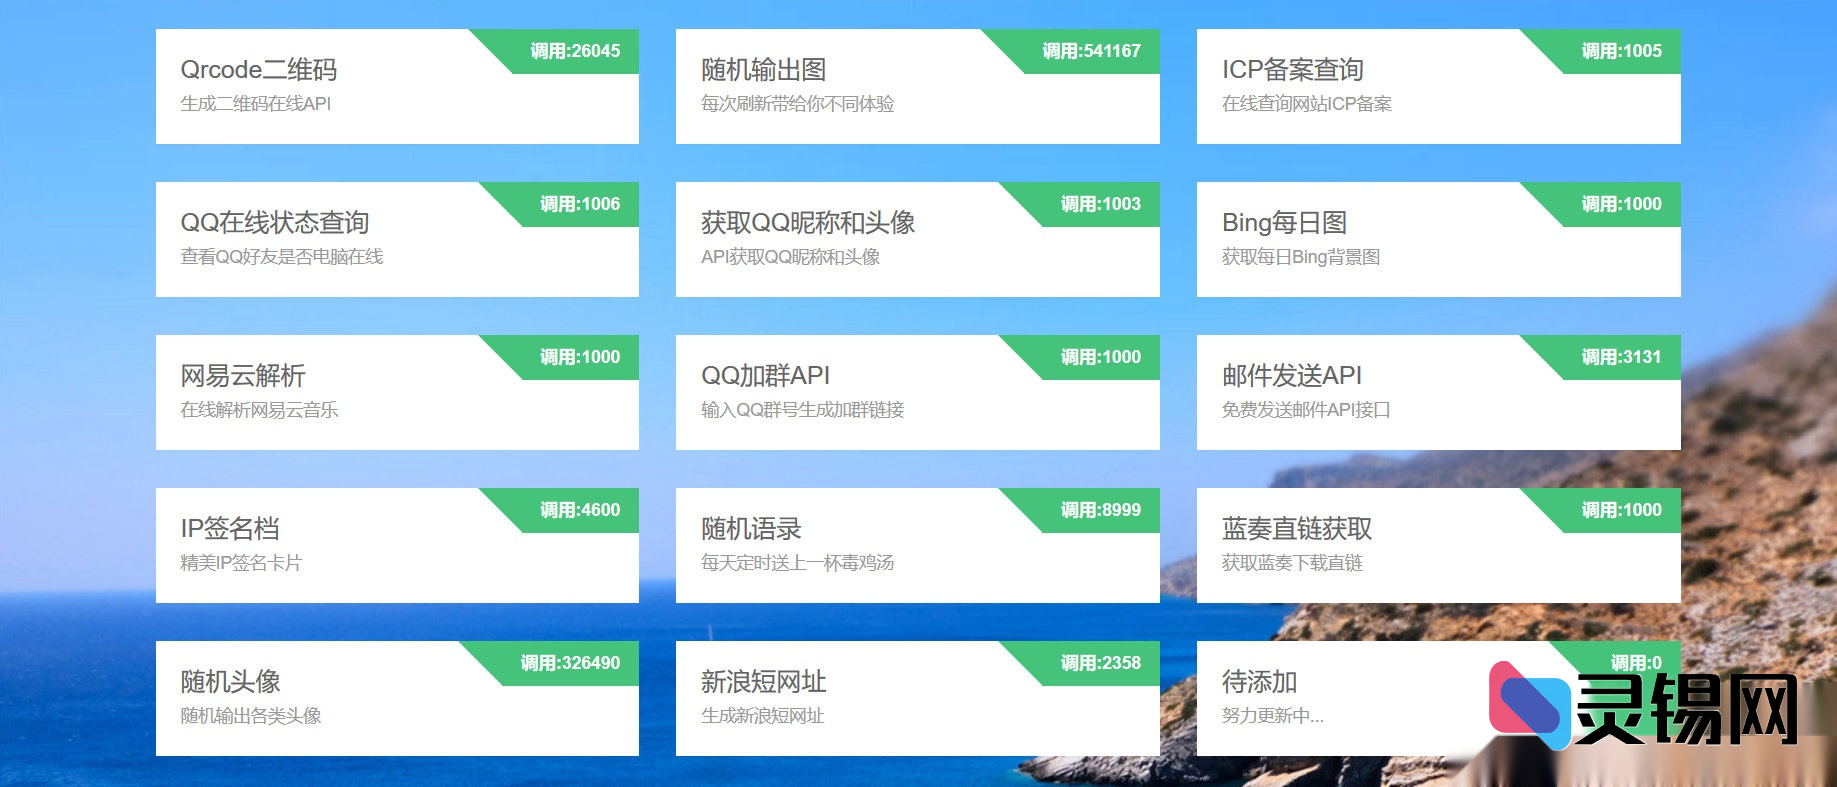Click the description 精美IP签名卡片
The image size is (1837, 787).
[x=240, y=563]
